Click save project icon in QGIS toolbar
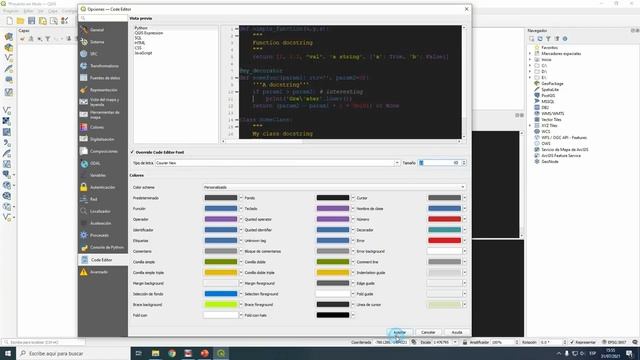 click(31, 21)
